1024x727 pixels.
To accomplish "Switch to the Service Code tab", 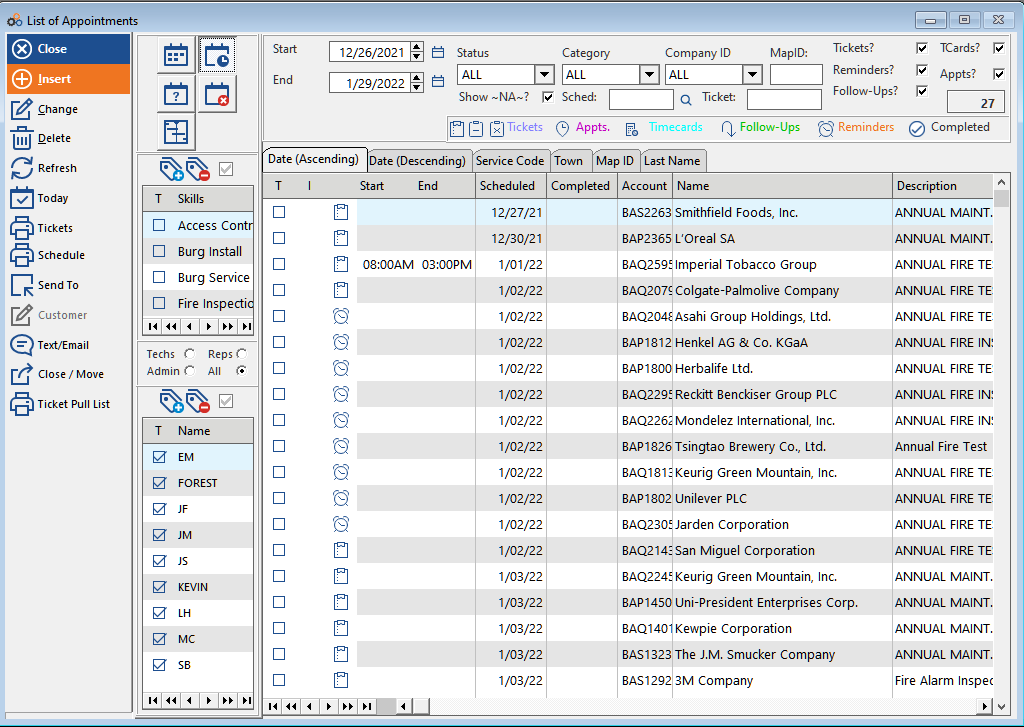I will [x=510, y=161].
